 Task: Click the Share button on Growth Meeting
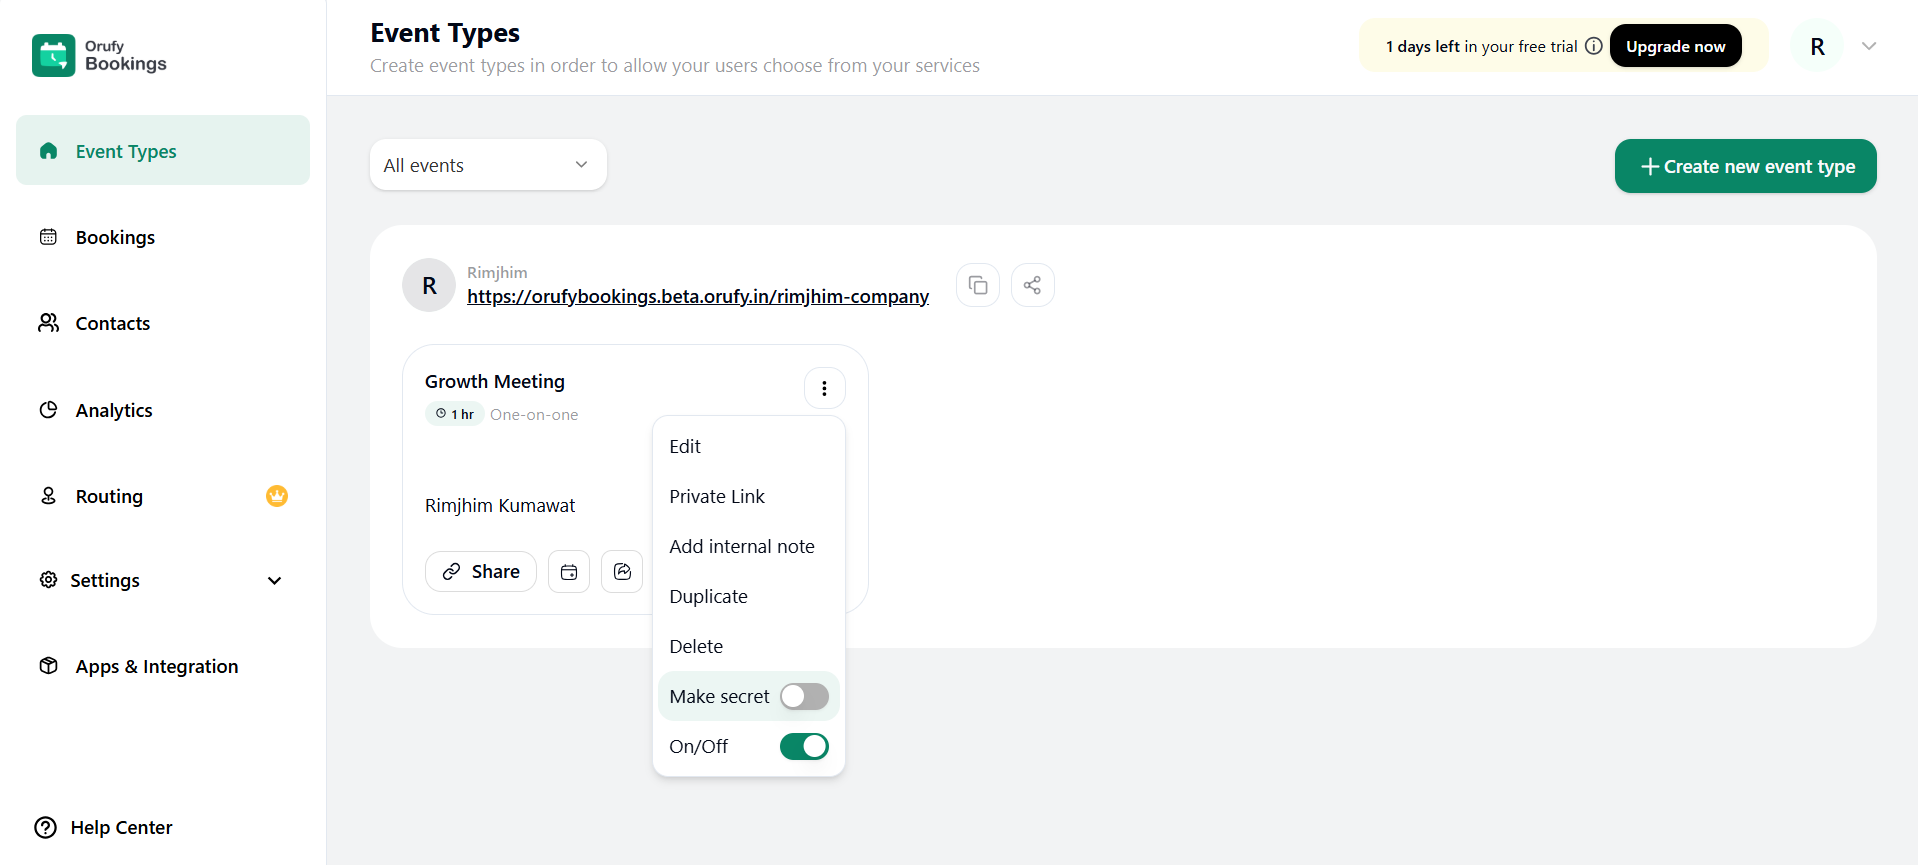click(481, 571)
